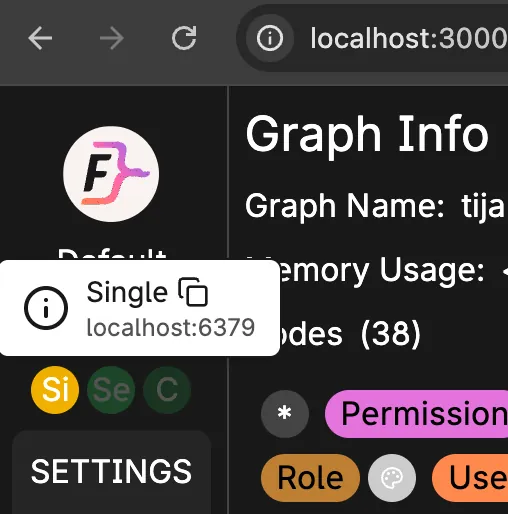
Task: Reload the page with the refresh icon
Action: click(x=184, y=38)
